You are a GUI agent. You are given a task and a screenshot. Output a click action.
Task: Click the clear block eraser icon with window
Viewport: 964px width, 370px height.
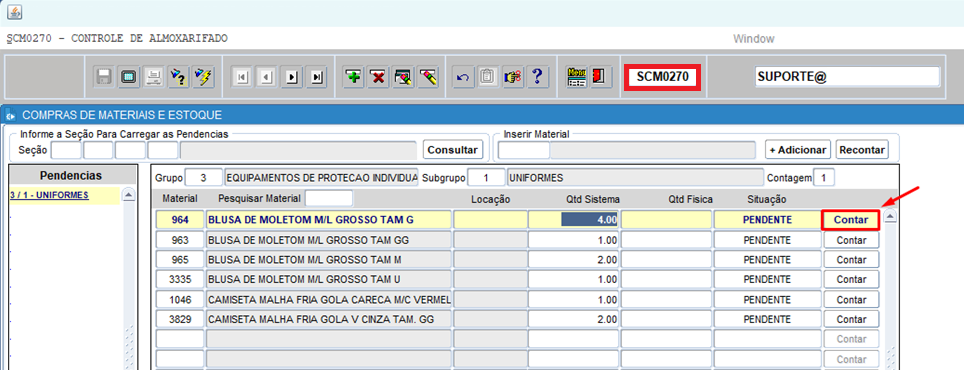click(403, 77)
